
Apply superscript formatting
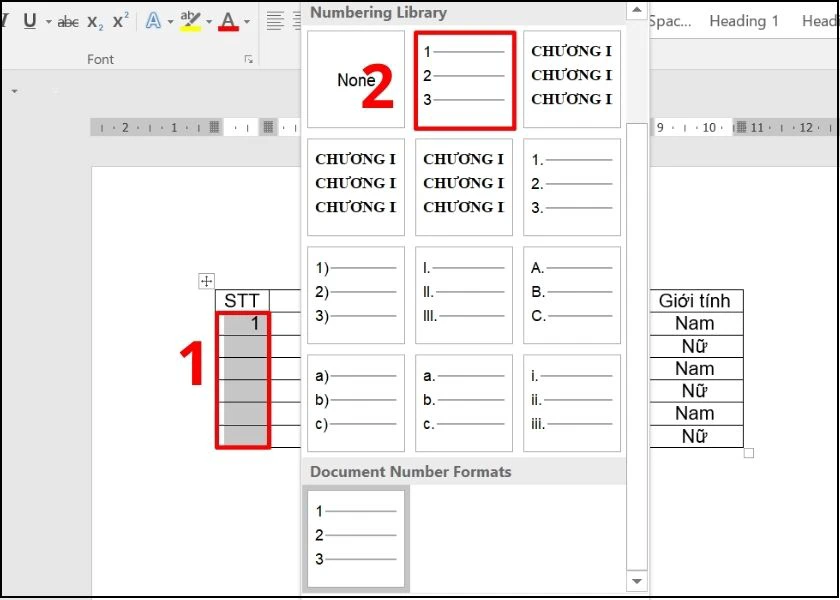click(x=121, y=21)
